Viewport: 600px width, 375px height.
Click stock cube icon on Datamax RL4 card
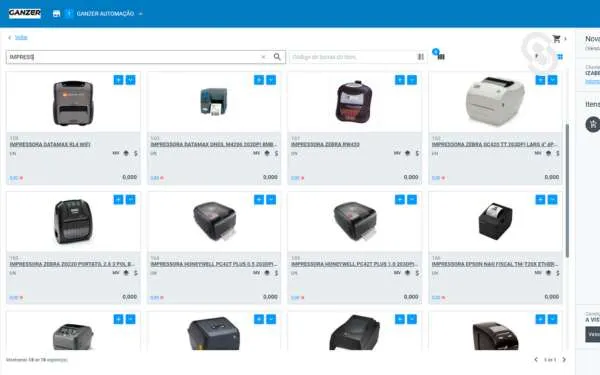click(126, 153)
